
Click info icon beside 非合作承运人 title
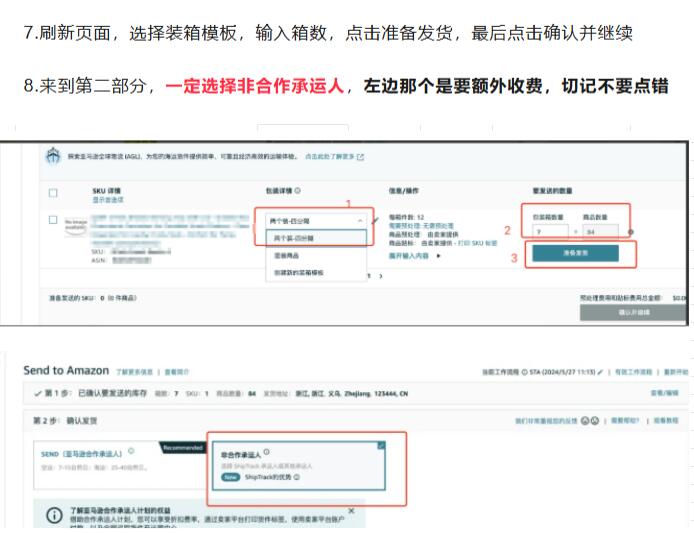(x=266, y=452)
